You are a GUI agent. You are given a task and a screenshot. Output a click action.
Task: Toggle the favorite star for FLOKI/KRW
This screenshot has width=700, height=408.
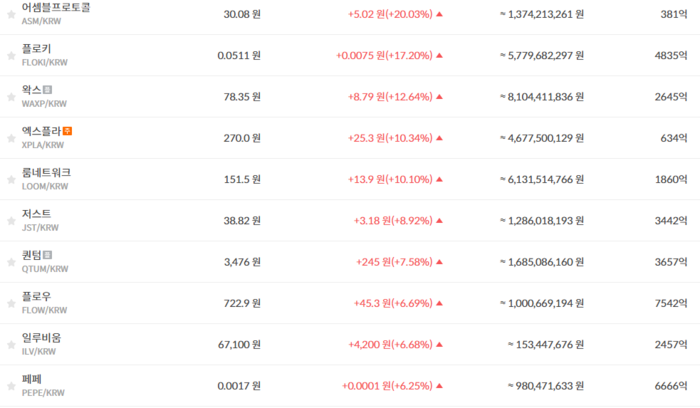coord(11,56)
